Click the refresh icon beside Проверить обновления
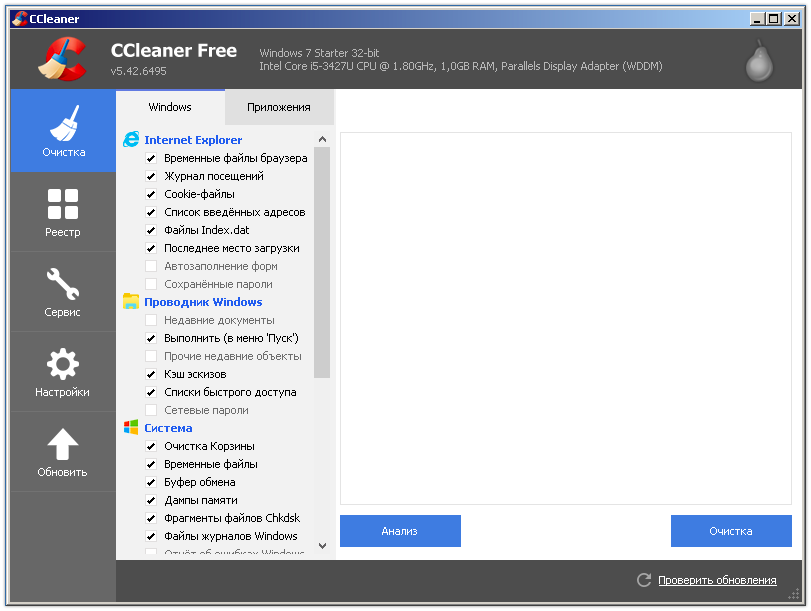This screenshot has width=811, height=611. 644,580
